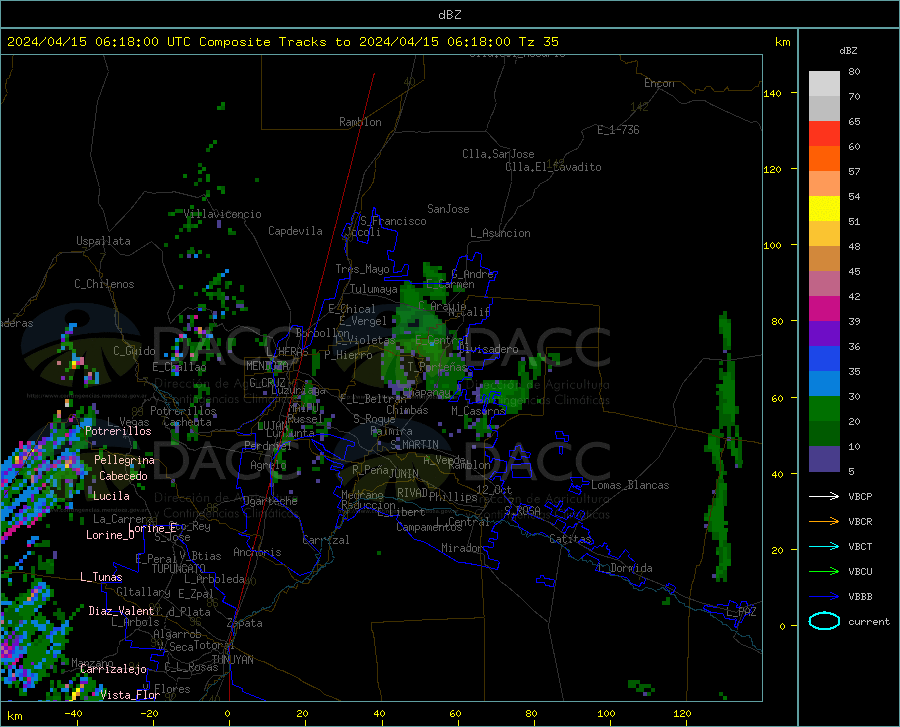
Task: Click the green VBCU arrow legend icon
Action: [824, 572]
